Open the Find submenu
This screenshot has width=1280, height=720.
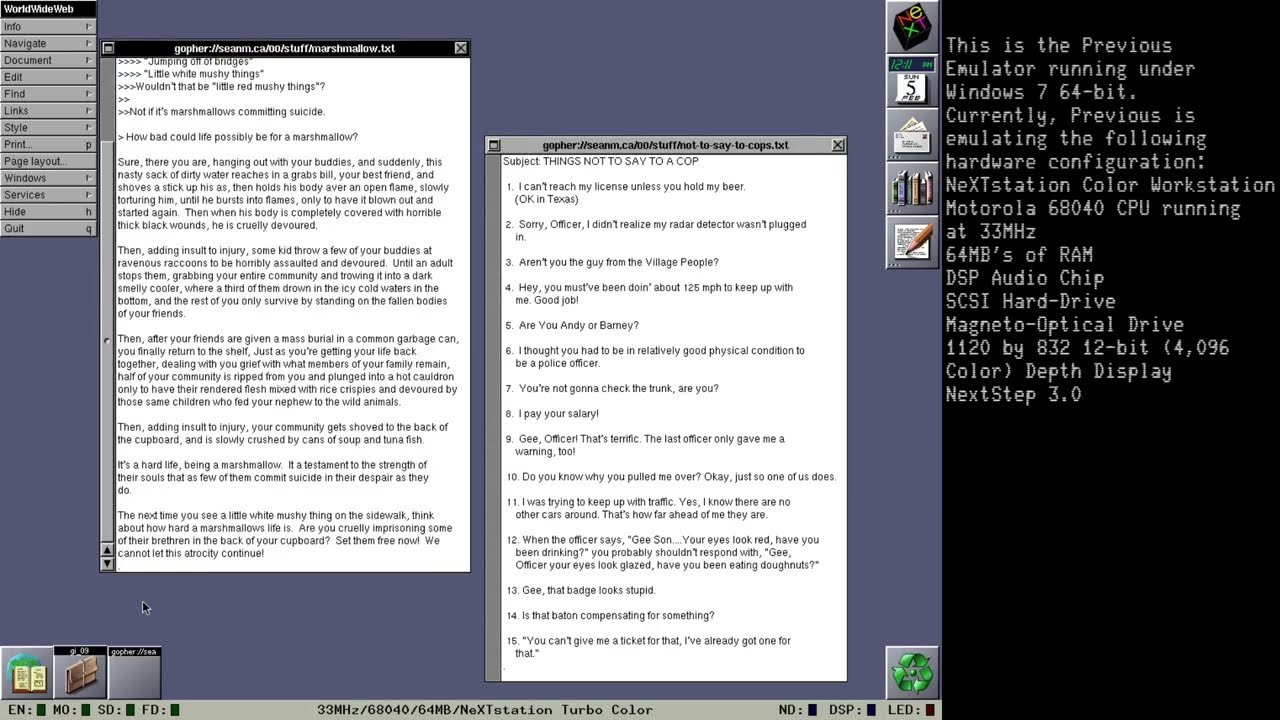point(48,94)
